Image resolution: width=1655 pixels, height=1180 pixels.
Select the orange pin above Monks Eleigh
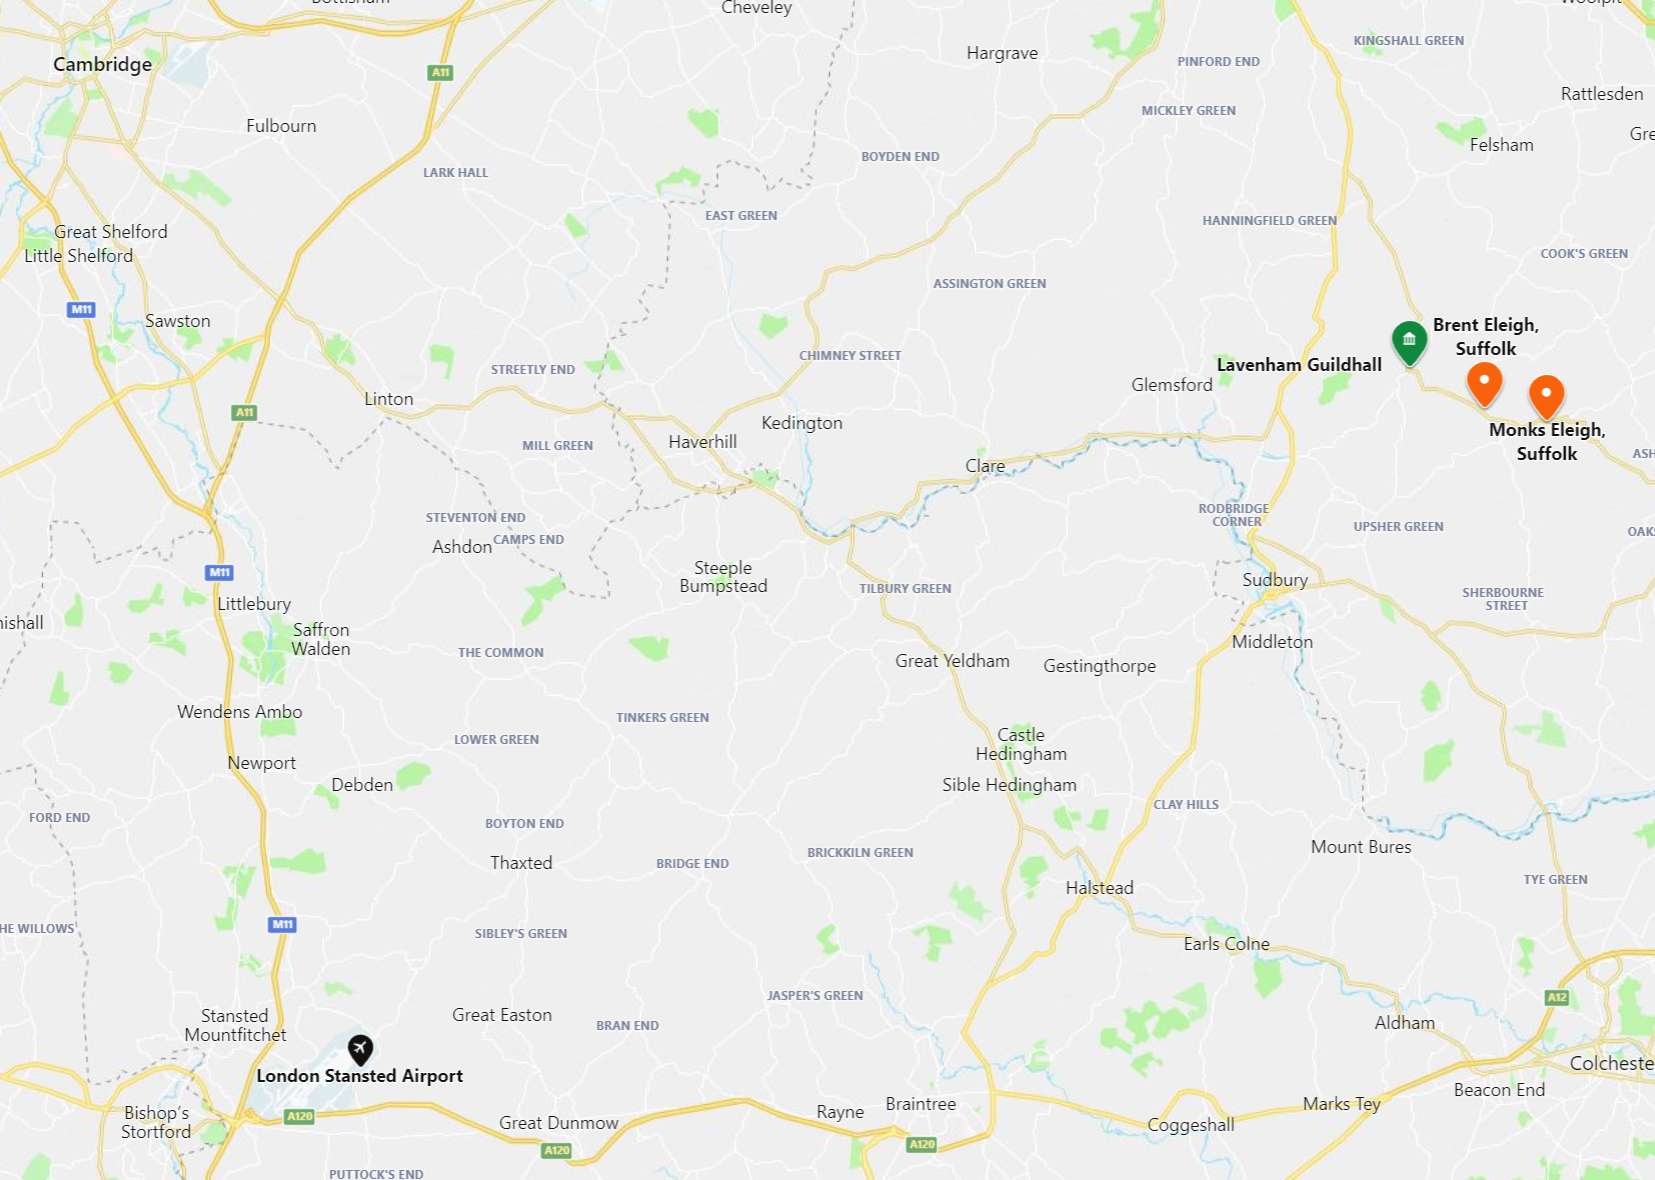[1546, 397]
